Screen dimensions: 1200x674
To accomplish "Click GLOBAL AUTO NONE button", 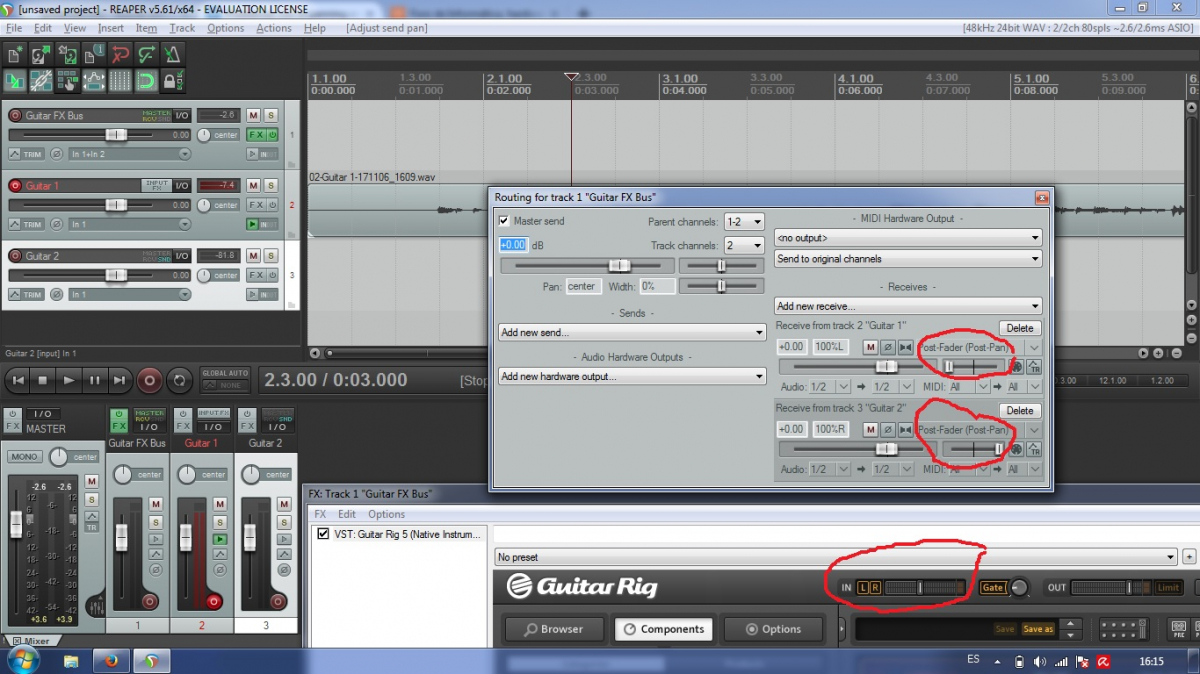I will [225, 379].
